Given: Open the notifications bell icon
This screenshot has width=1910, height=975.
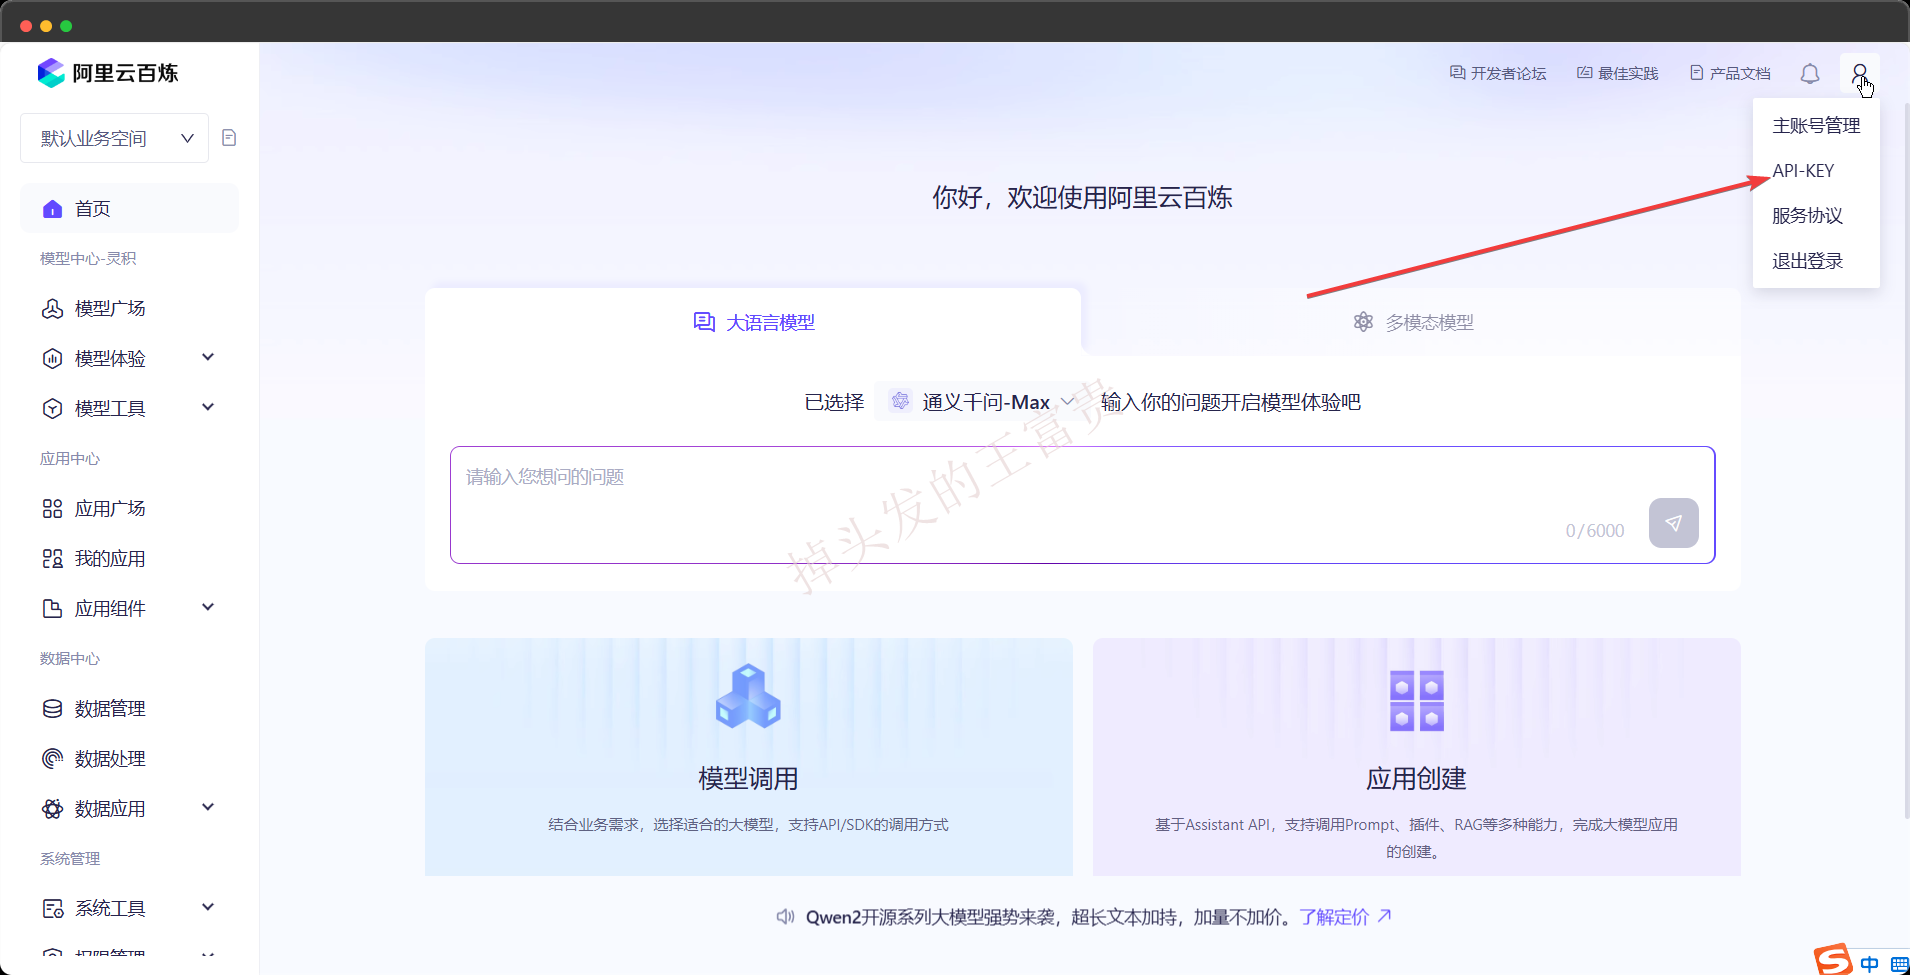Looking at the screenshot, I should 1810,74.
